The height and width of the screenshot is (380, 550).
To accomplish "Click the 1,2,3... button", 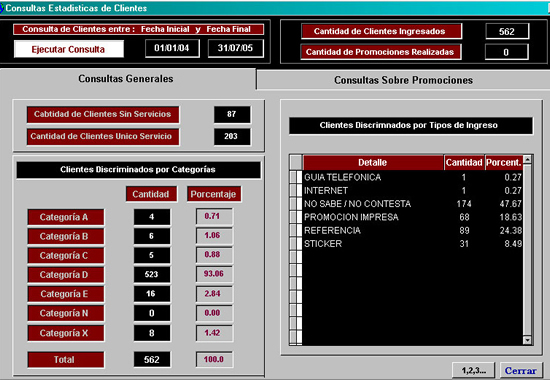I will click(x=474, y=371).
